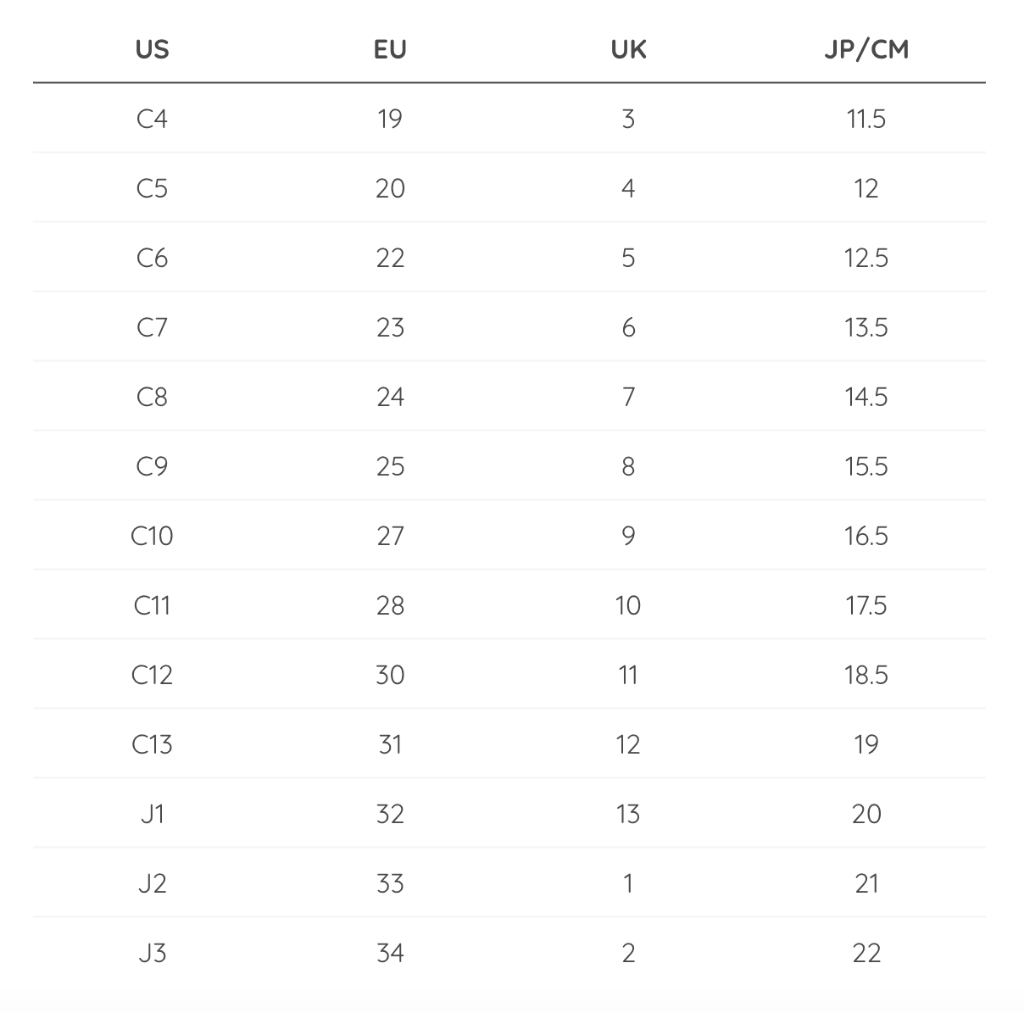Select EU size 27 in C10 row
The image size is (1024, 1024).
[x=390, y=536]
